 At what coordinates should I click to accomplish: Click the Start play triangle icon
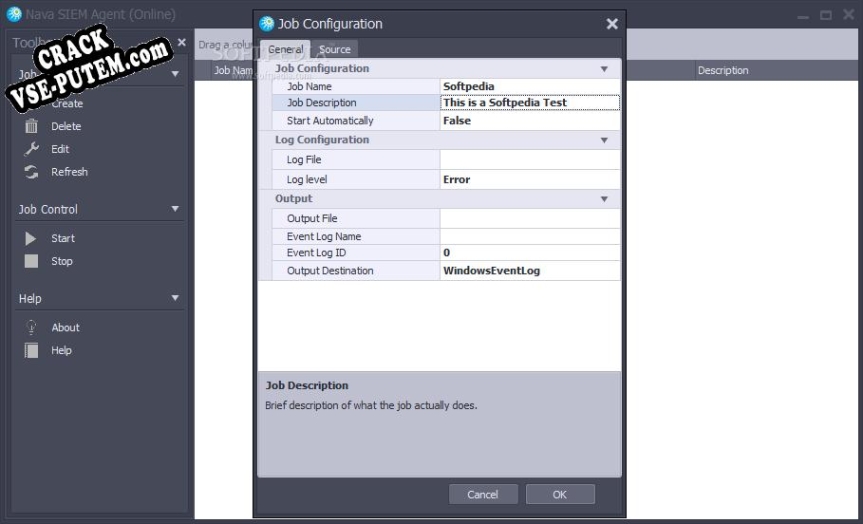click(31, 238)
